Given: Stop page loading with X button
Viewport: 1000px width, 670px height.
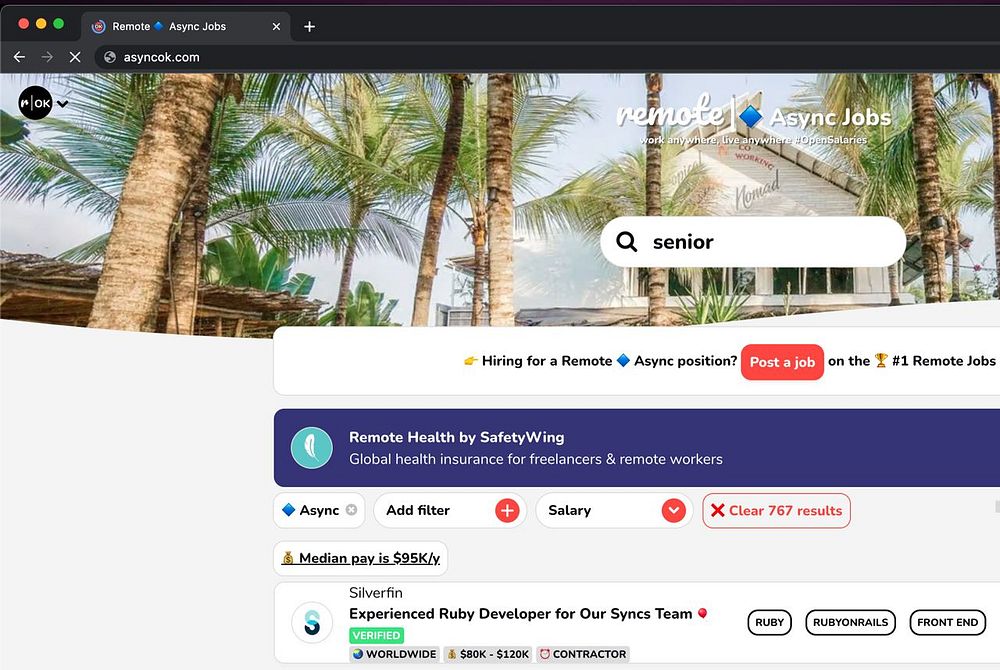Looking at the screenshot, I should tap(75, 57).
